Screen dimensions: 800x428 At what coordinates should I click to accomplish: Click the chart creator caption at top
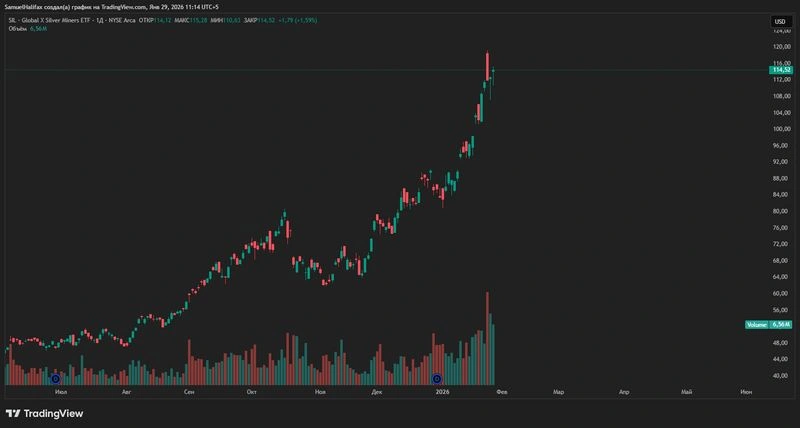(x=111, y=7)
